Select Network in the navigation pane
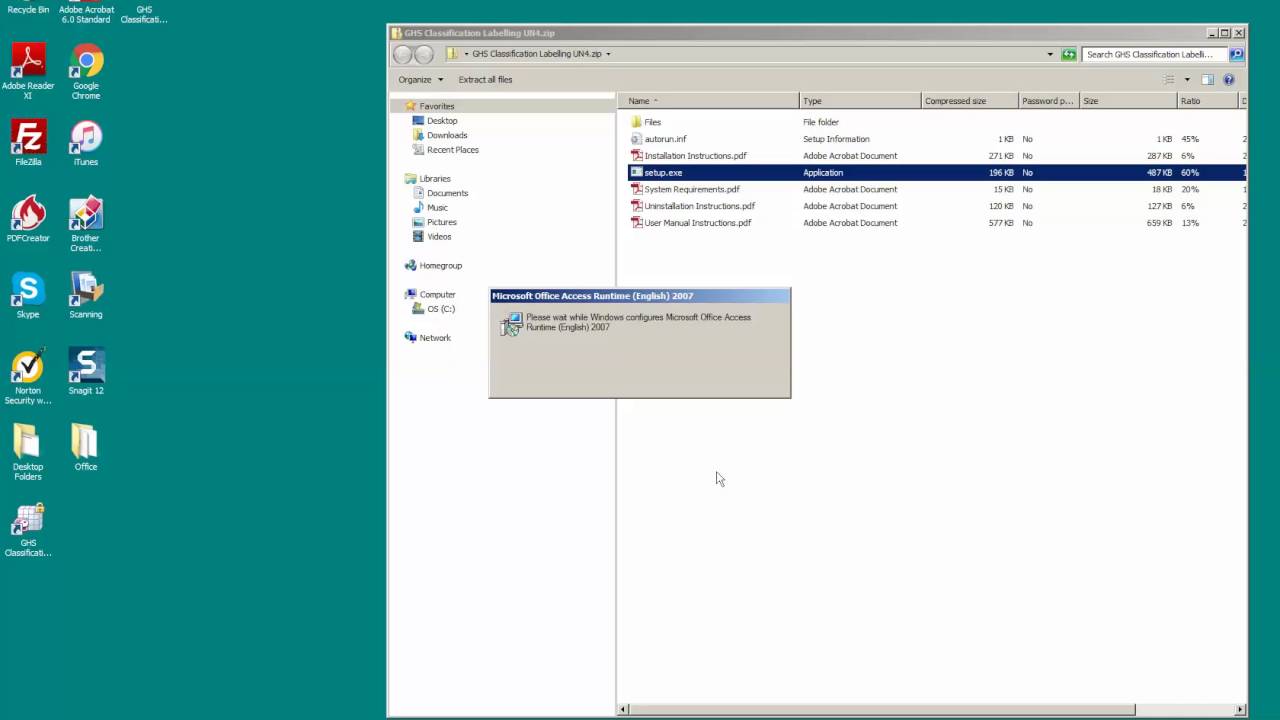 [x=428, y=338]
